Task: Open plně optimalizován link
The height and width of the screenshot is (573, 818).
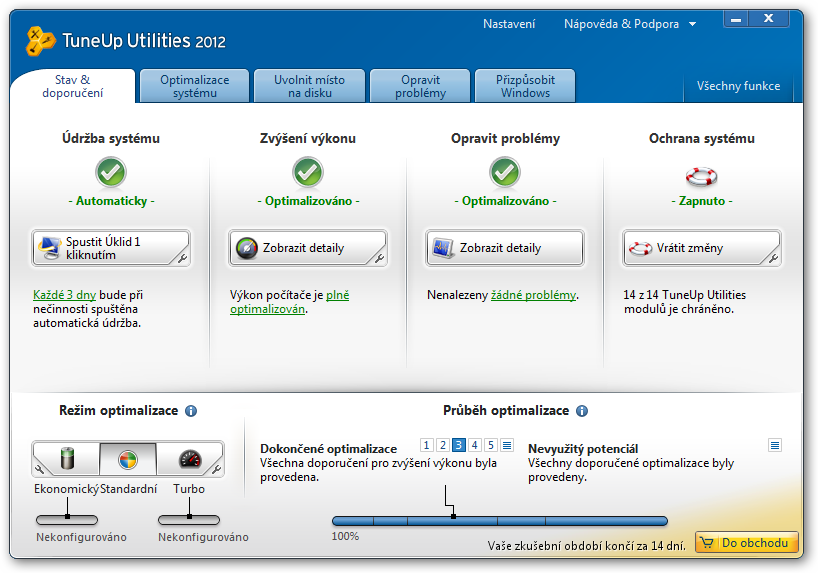Action: tap(290, 302)
